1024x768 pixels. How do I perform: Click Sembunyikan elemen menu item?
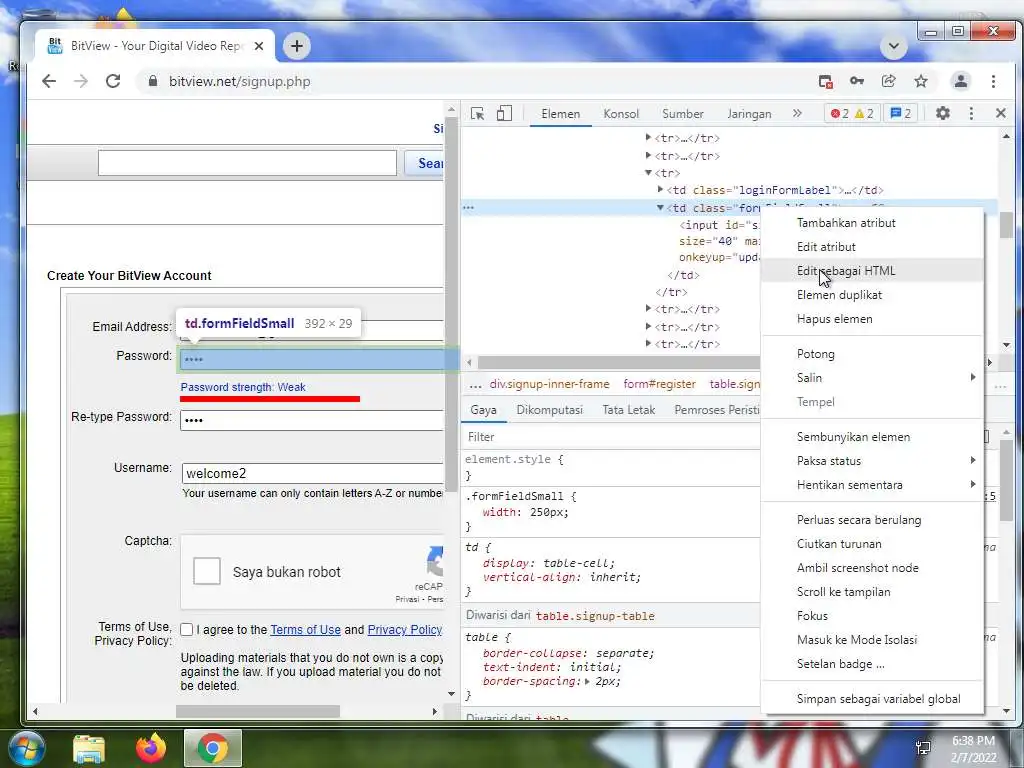(872, 437)
